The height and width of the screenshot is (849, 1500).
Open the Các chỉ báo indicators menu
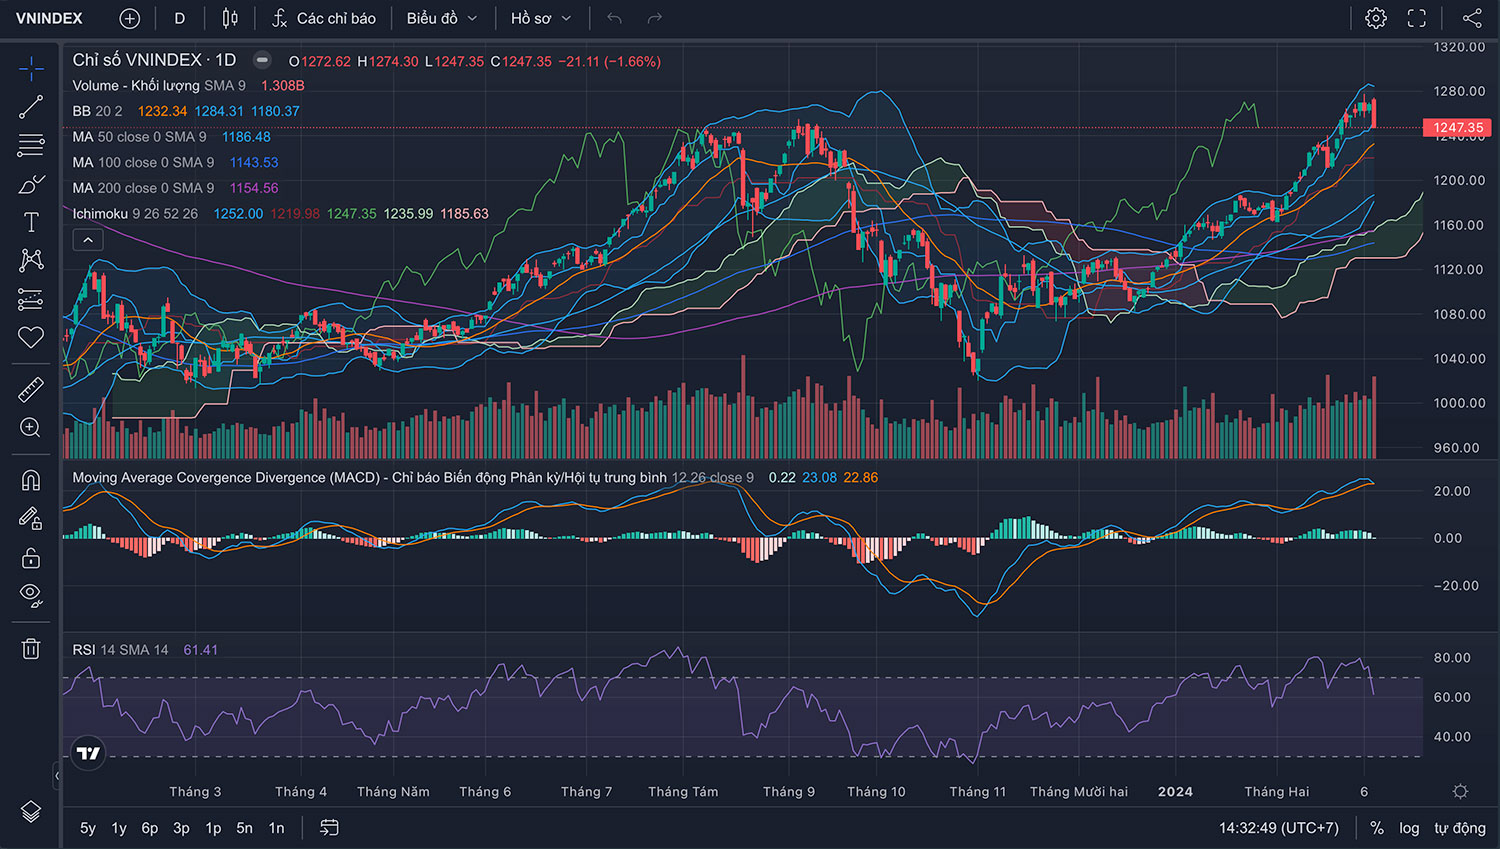(x=324, y=18)
